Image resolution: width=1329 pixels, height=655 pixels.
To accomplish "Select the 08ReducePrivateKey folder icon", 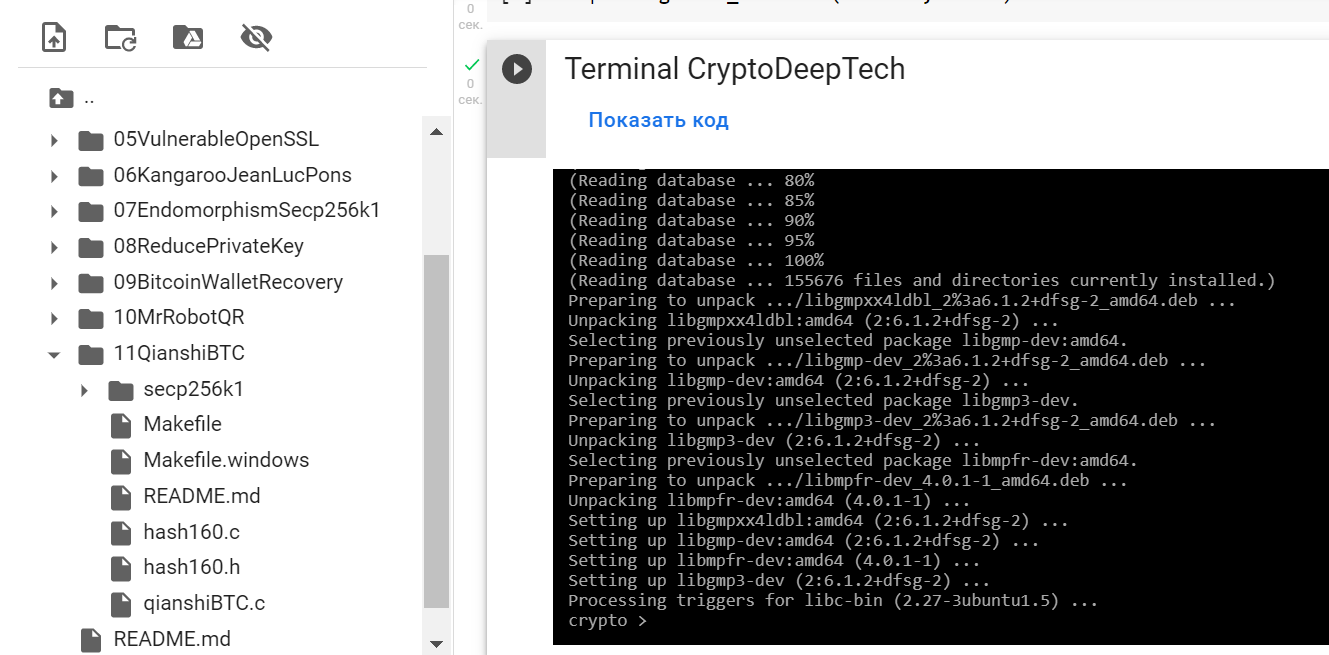I will 91,247.
